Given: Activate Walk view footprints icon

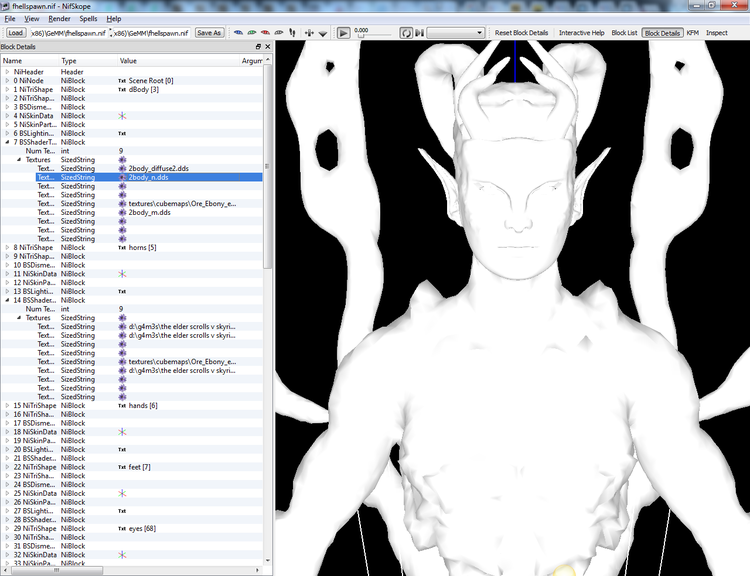Looking at the screenshot, I should pos(292,33).
